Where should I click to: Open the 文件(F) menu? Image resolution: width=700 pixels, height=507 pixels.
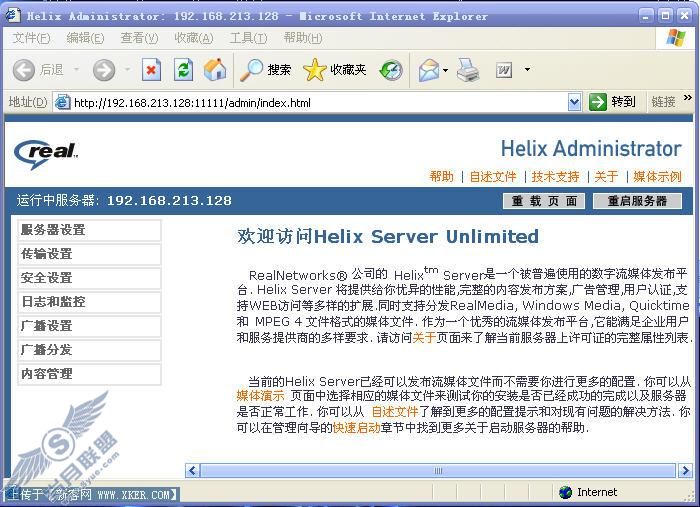pyautogui.click(x=31, y=38)
